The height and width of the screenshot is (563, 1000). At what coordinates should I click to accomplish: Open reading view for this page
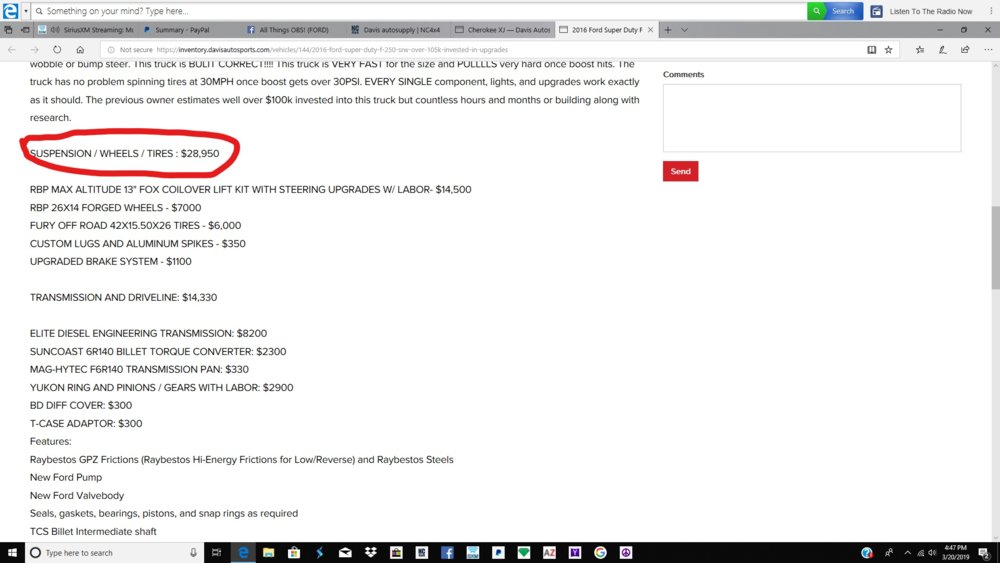[871, 50]
